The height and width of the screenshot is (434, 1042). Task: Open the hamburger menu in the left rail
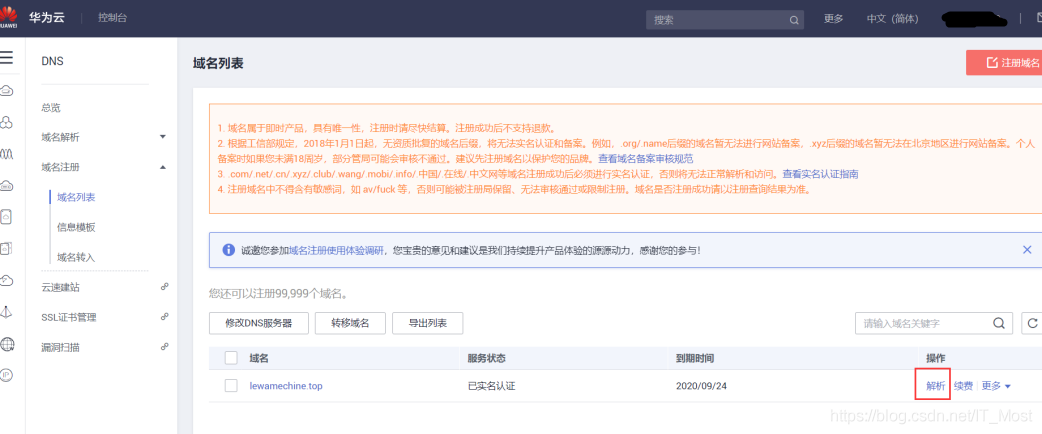coord(6,57)
